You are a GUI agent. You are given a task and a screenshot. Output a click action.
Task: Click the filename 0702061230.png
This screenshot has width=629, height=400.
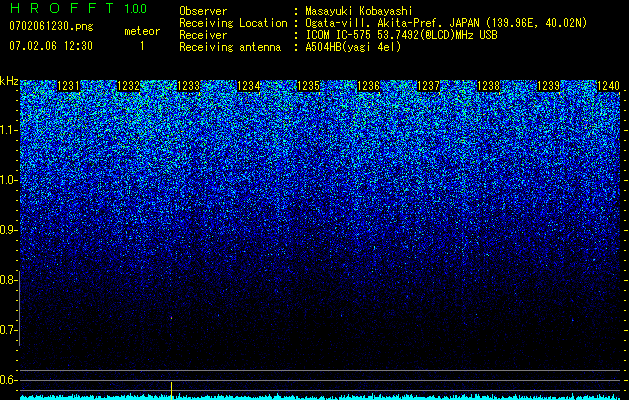(51, 27)
